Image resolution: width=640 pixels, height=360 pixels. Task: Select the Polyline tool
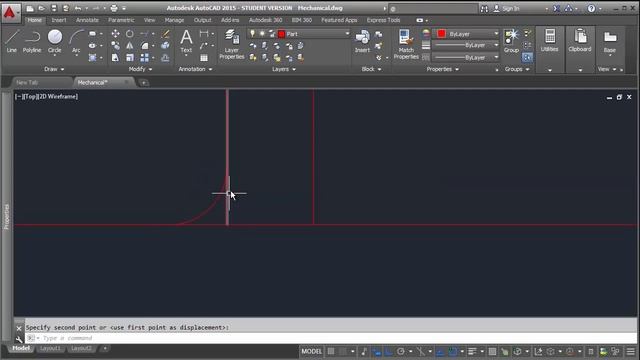point(32,41)
